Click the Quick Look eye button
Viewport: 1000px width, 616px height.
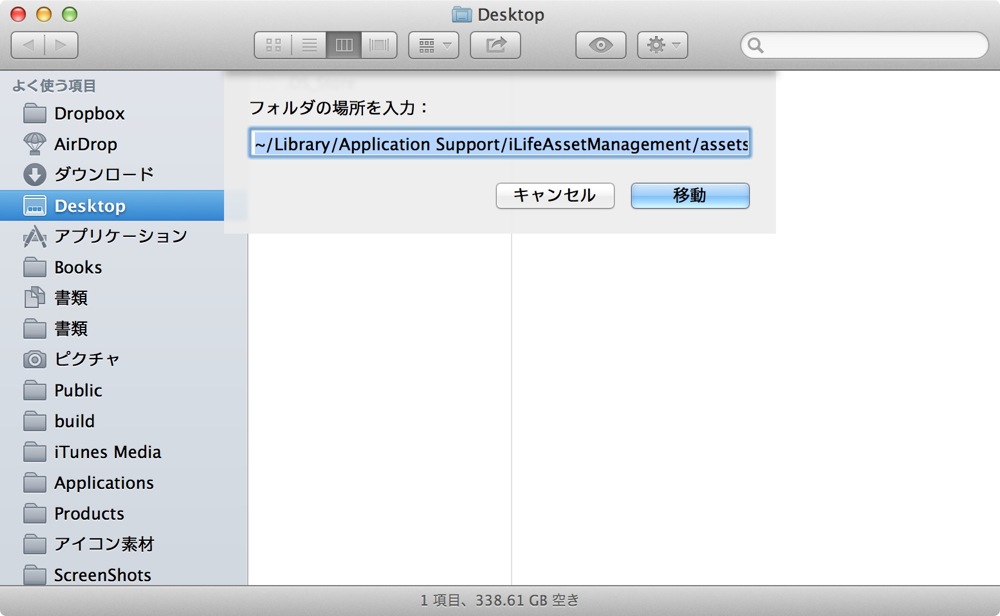tap(601, 45)
